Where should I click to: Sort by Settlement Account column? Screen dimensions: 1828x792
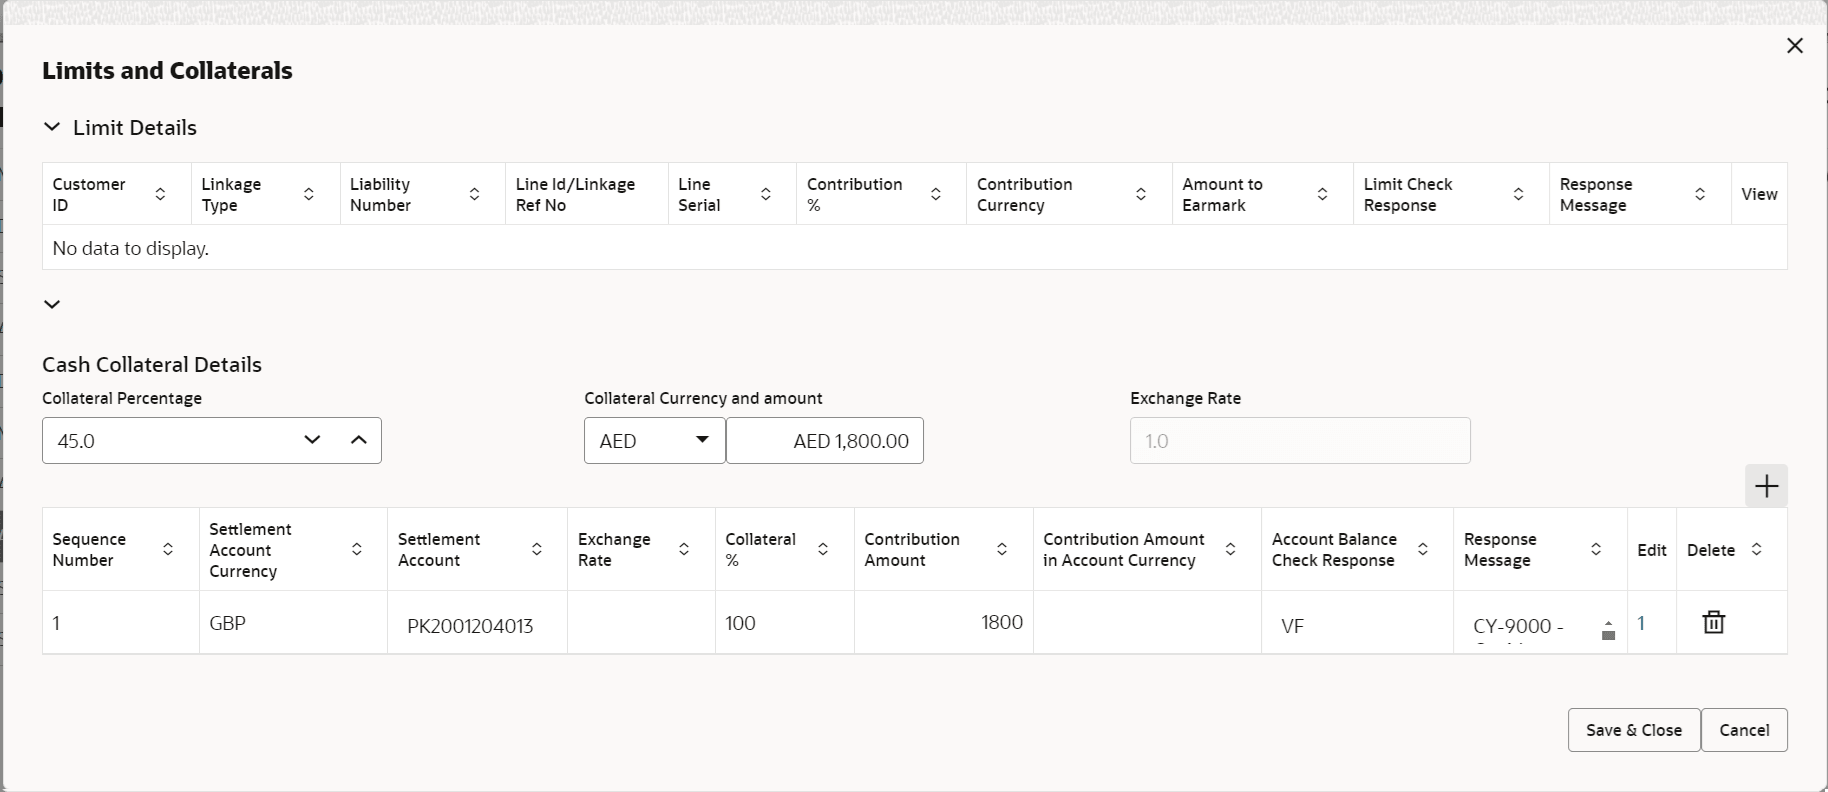537,549
